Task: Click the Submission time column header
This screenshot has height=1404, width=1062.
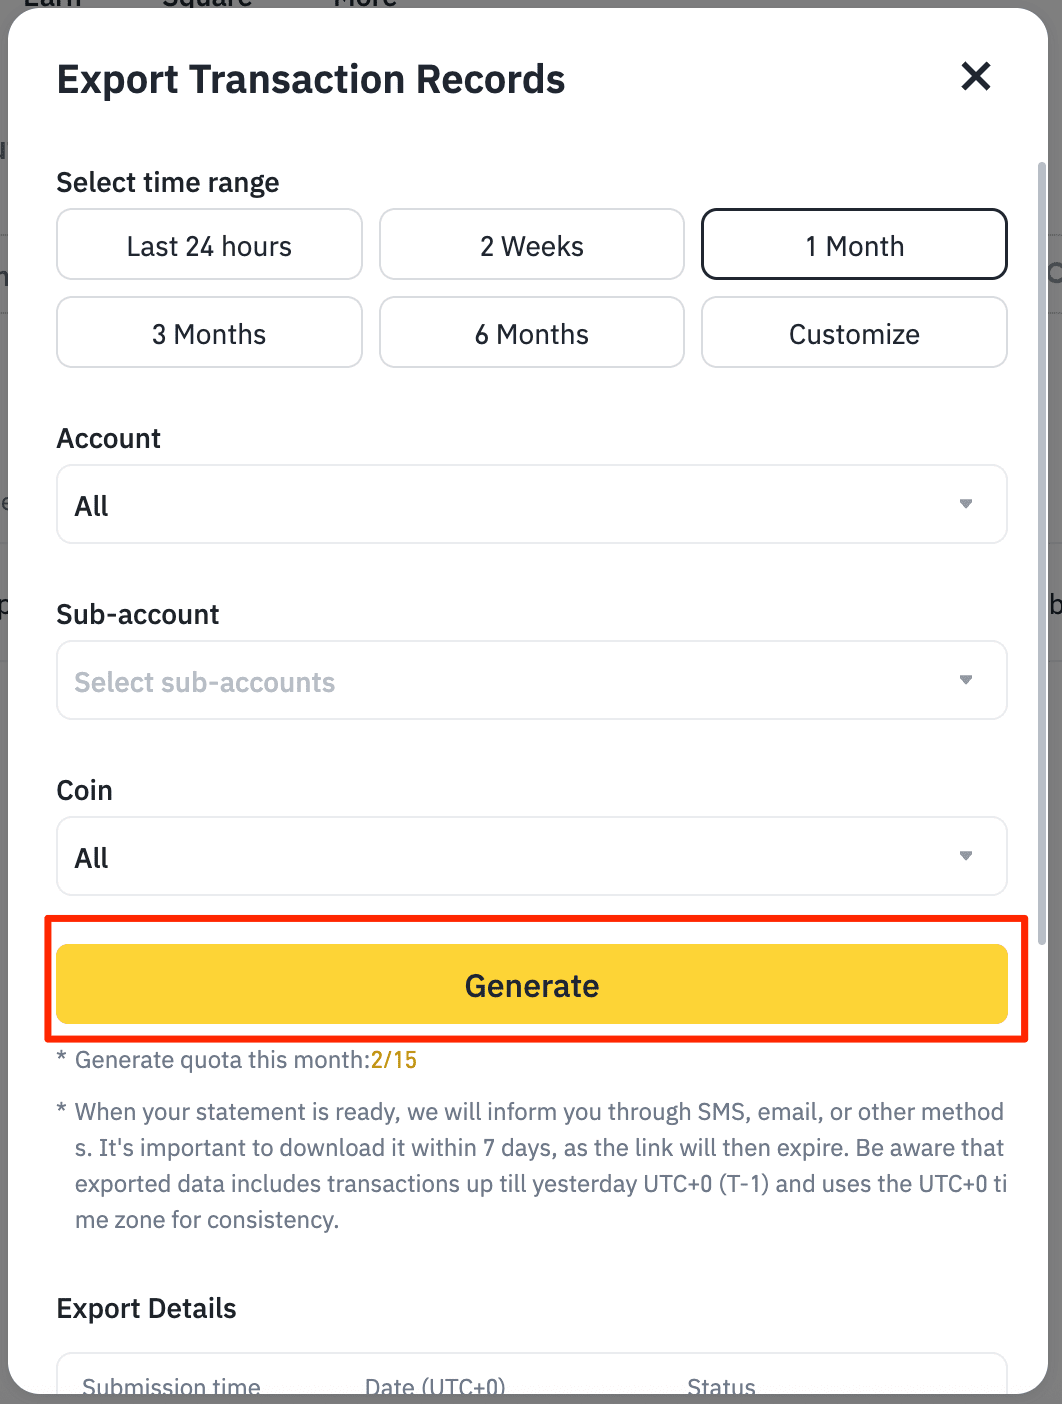Action: pos(171,1387)
